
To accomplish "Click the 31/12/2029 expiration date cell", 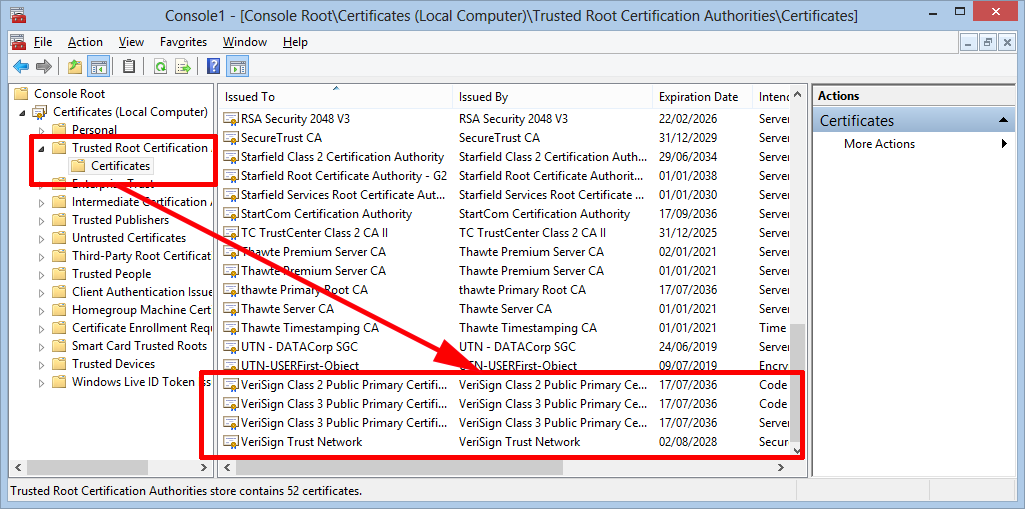I will coord(688,138).
